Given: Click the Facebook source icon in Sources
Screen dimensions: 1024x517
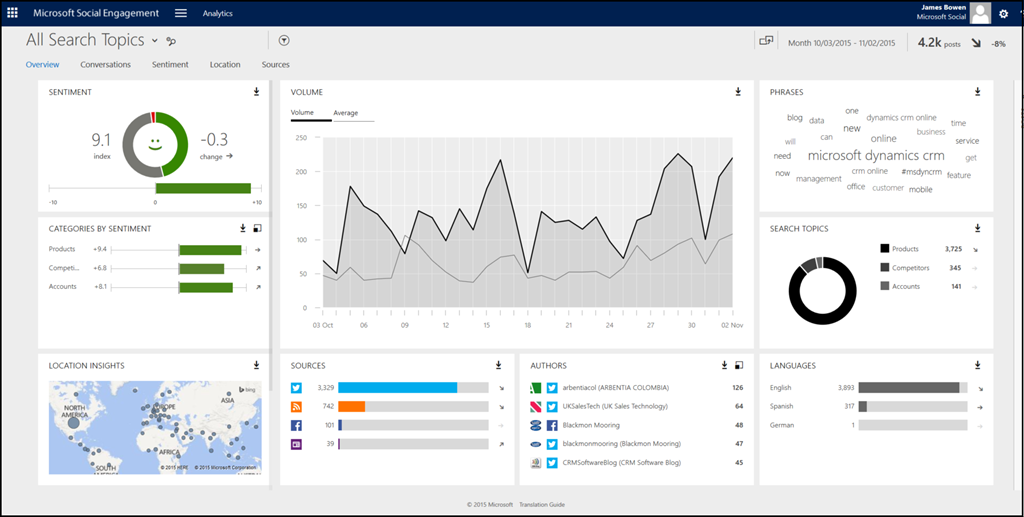Looking at the screenshot, I should 296,425.
